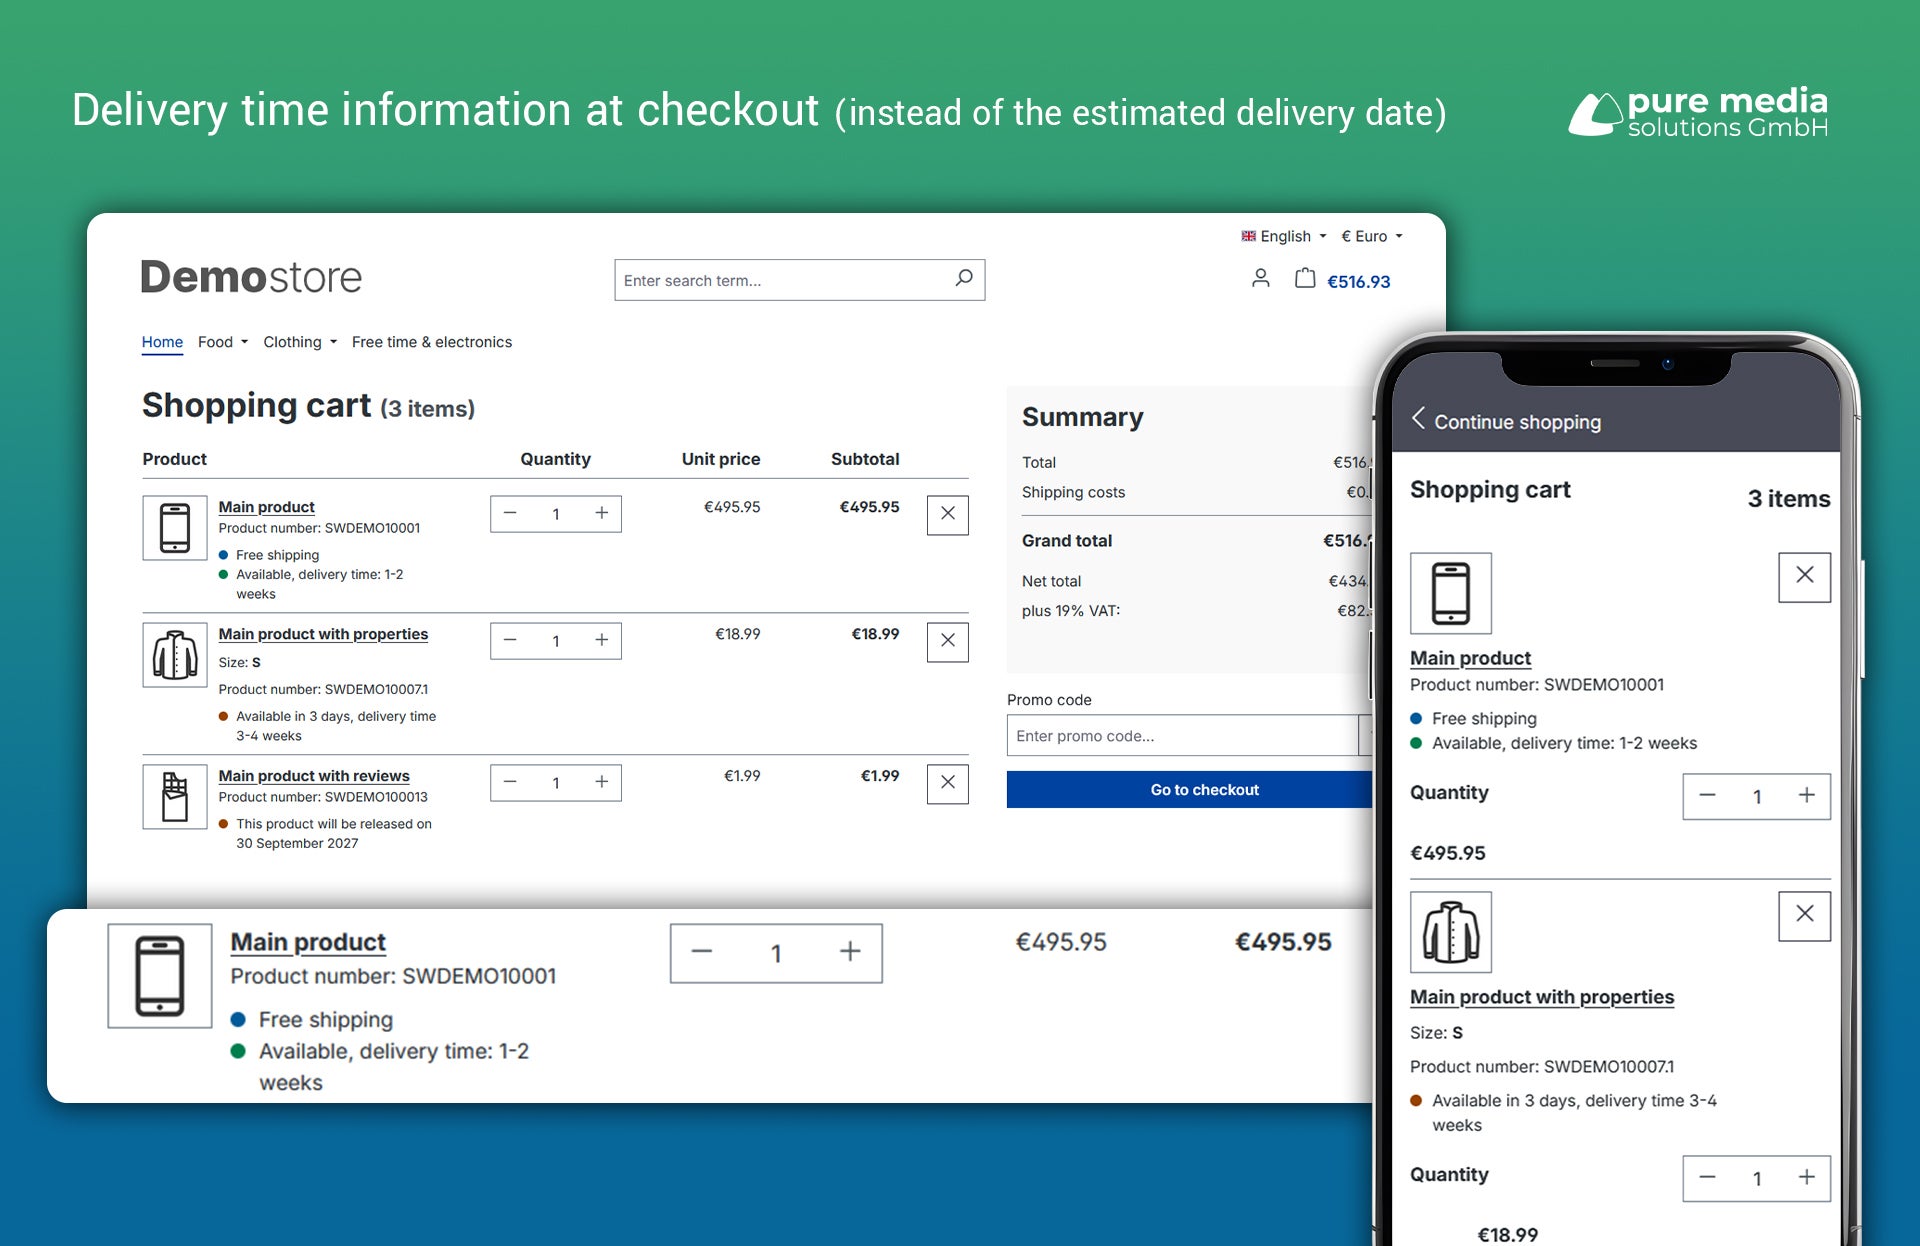Remove Main product in phone cart view

pos(1805,577)
